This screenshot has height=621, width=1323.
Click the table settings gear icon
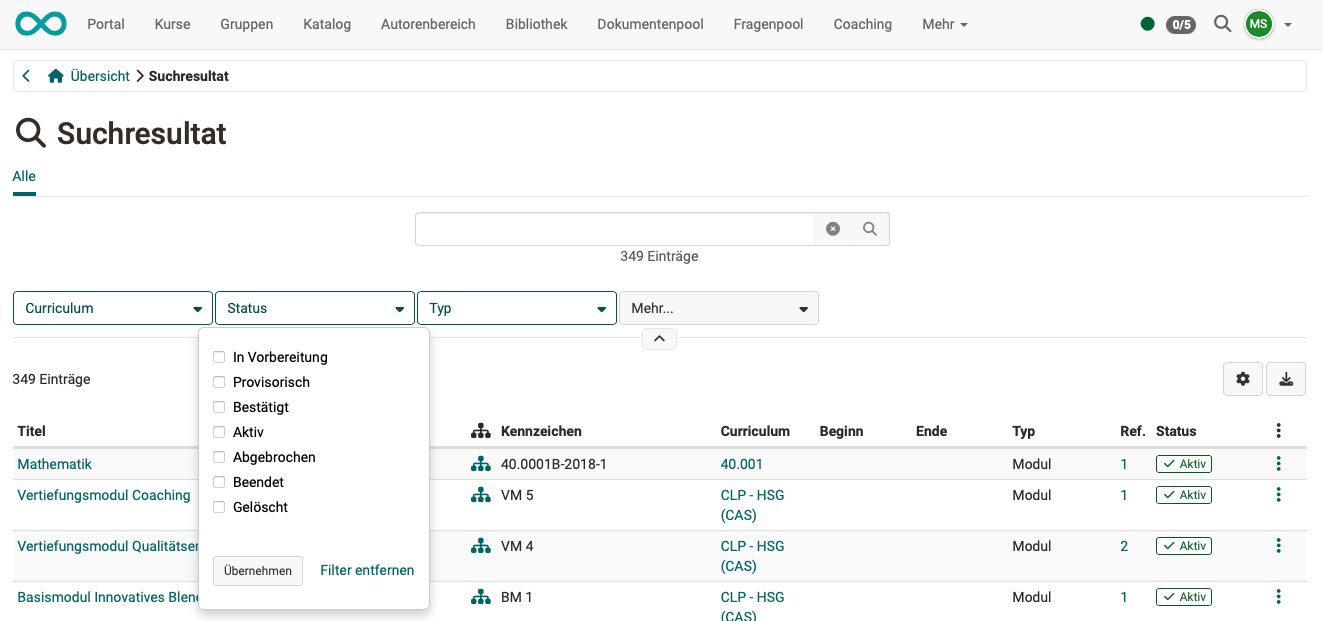[1242, 379]
